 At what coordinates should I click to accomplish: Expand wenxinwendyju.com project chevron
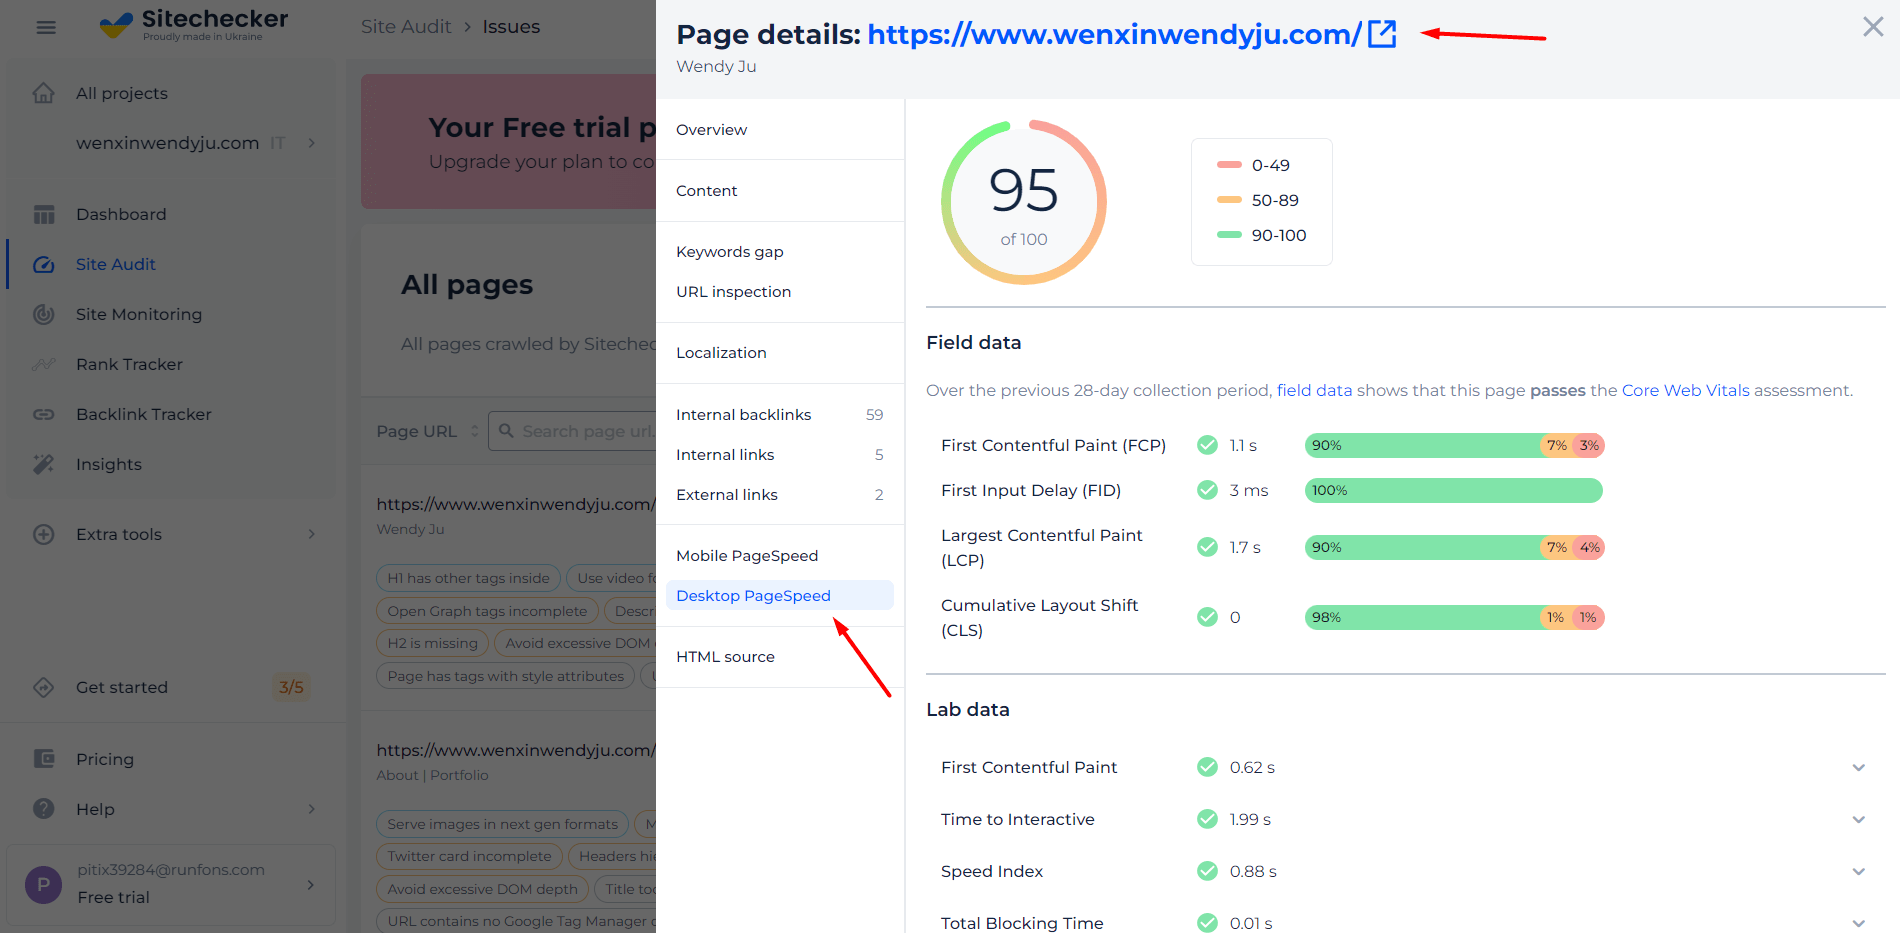coord(312,143)
